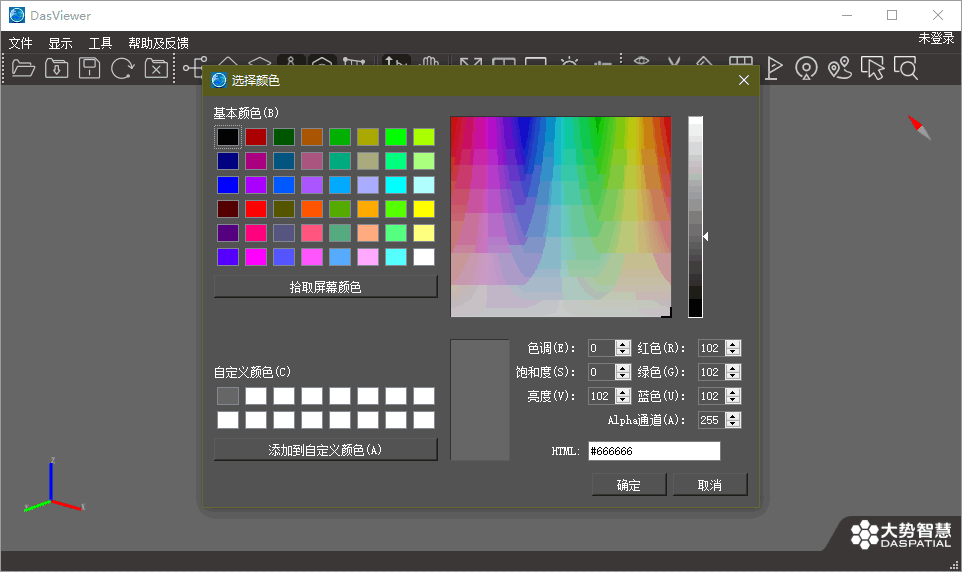Click the close-folder (X folder) toolbar icon
The image size is (962, 572).
point(156,68)
